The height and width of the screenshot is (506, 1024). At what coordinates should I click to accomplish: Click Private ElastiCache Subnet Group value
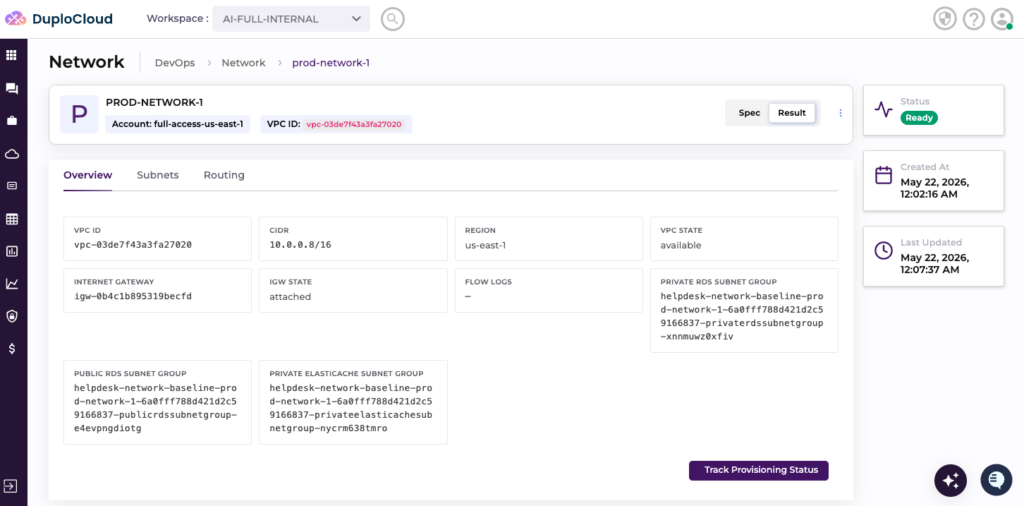(351, 408)
